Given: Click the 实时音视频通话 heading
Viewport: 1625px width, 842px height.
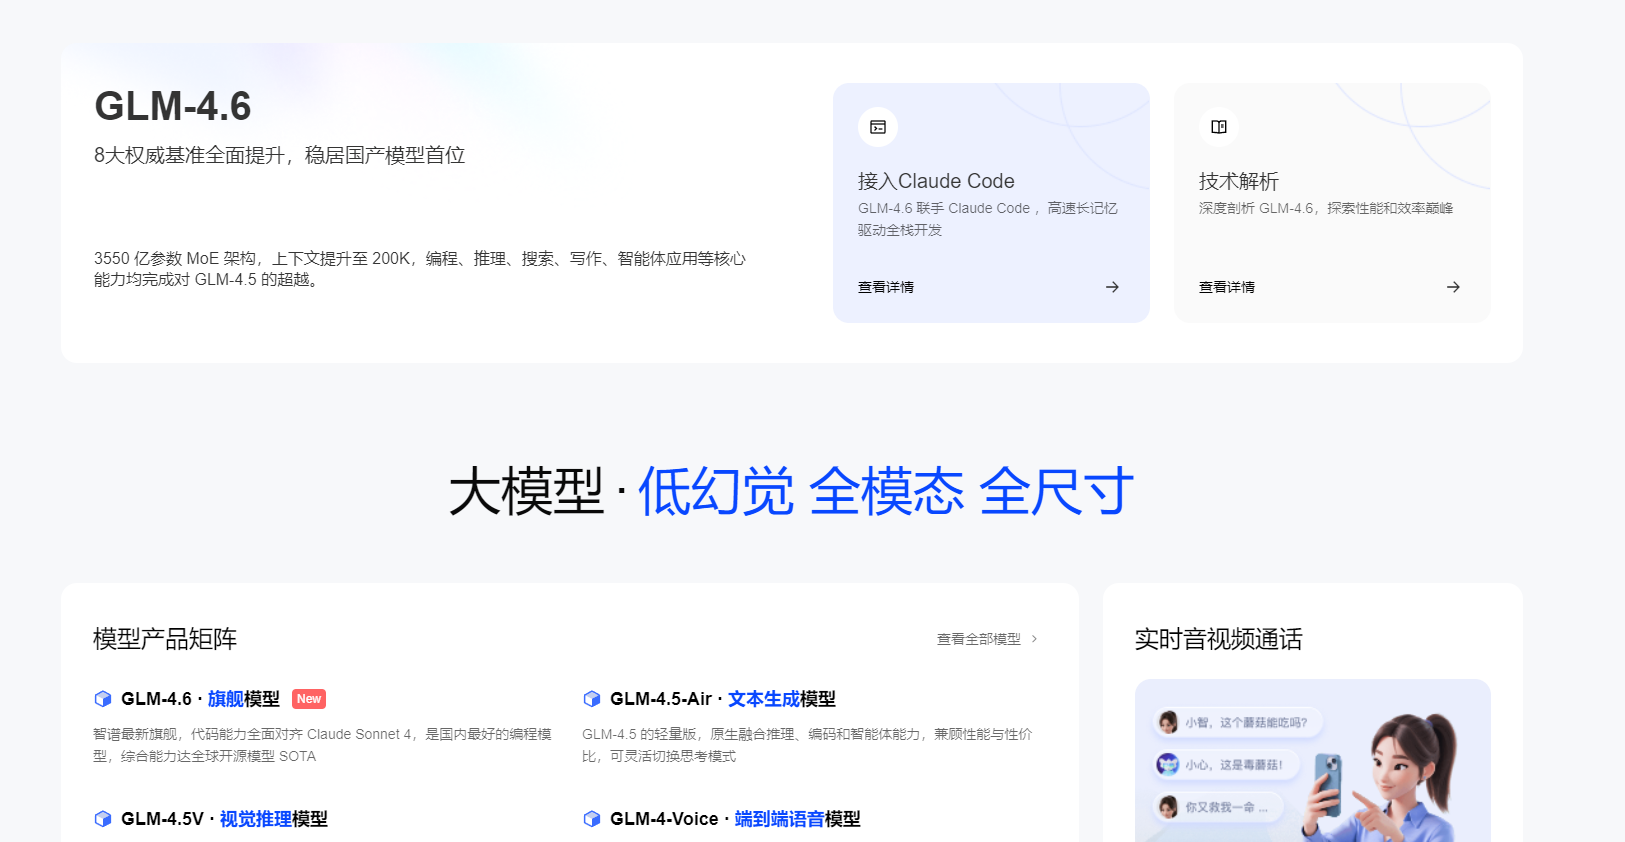Looking at the screenshot, I should (1219, 639).
